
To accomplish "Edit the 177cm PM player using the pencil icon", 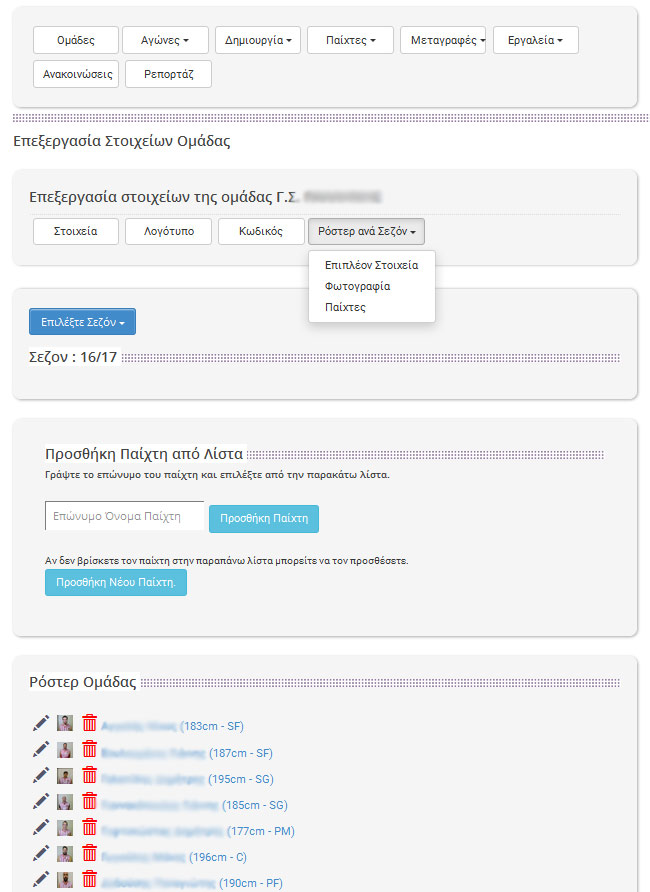I will pos(41,827).
